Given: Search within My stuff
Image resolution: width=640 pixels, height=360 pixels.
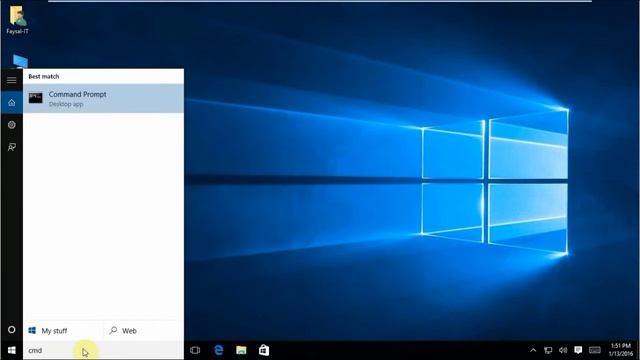Looking at the screenshot, I should click(62, 331).
